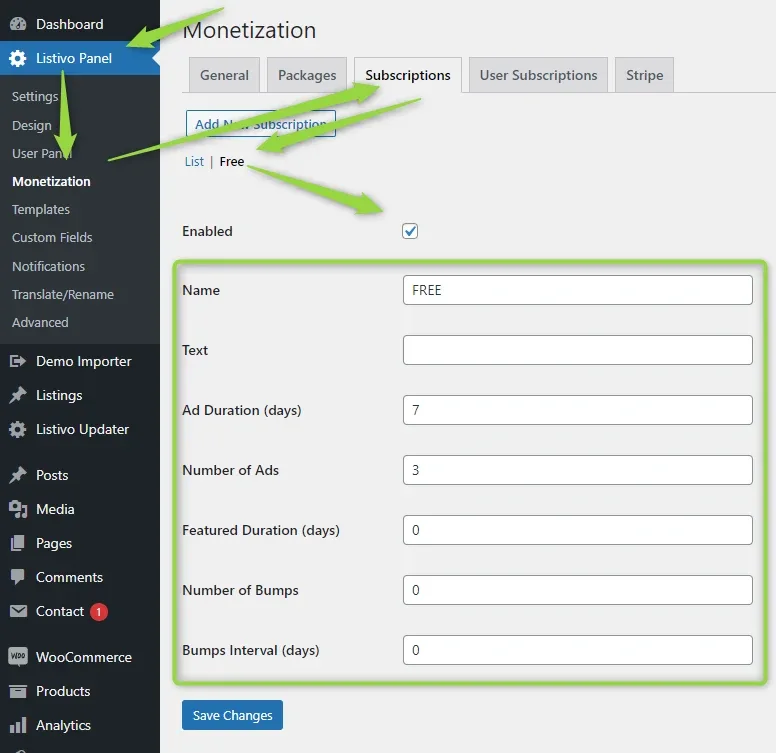The height and width of the screenshot is (753, 776).
Task: Click the Products archive icon
Action: click(18, 691)
